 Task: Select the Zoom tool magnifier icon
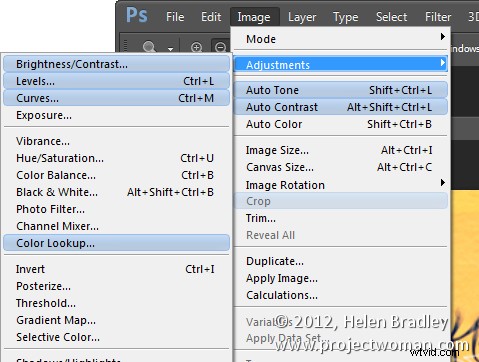point(149,47)
